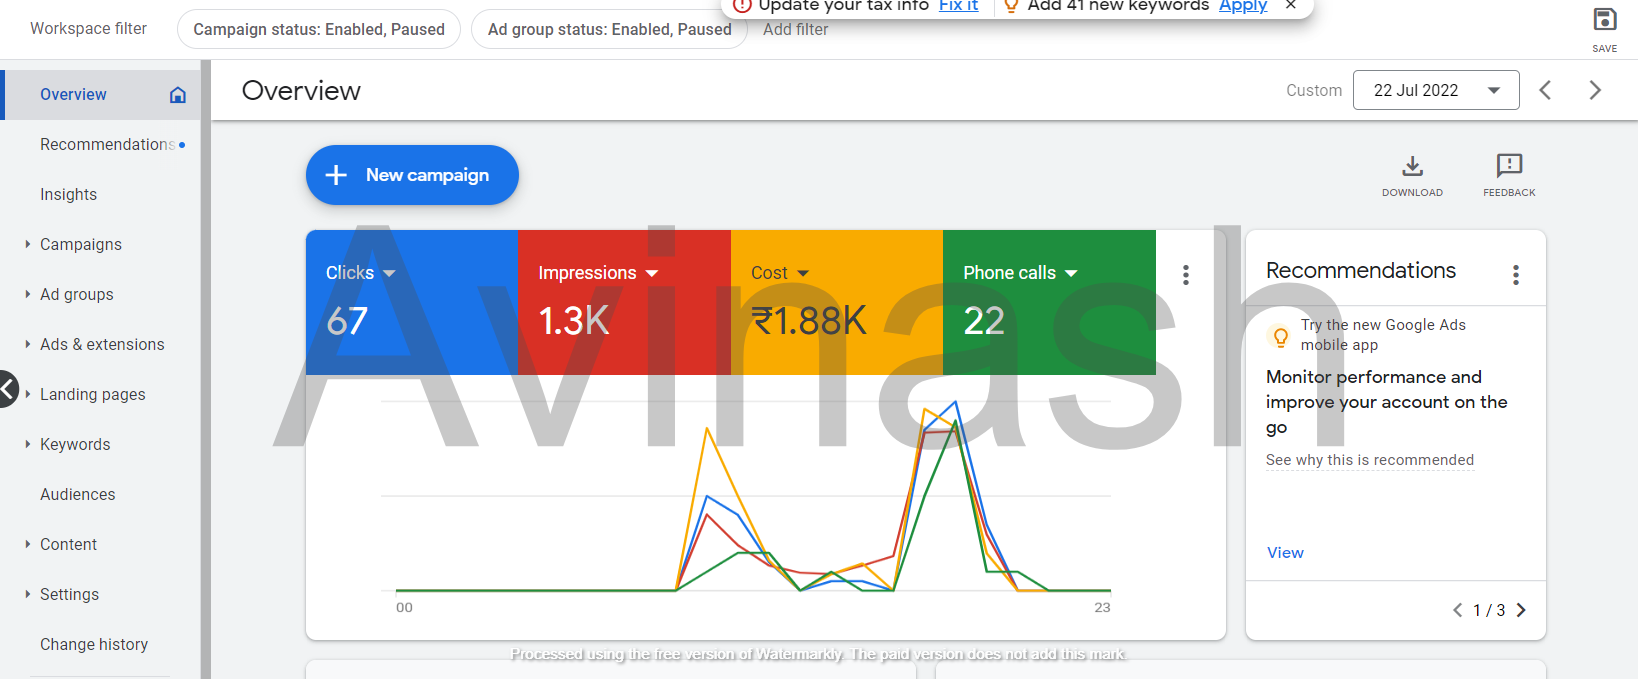Dismiss the notification banner with X
Screen dimensions: 1638x679
1291,6
